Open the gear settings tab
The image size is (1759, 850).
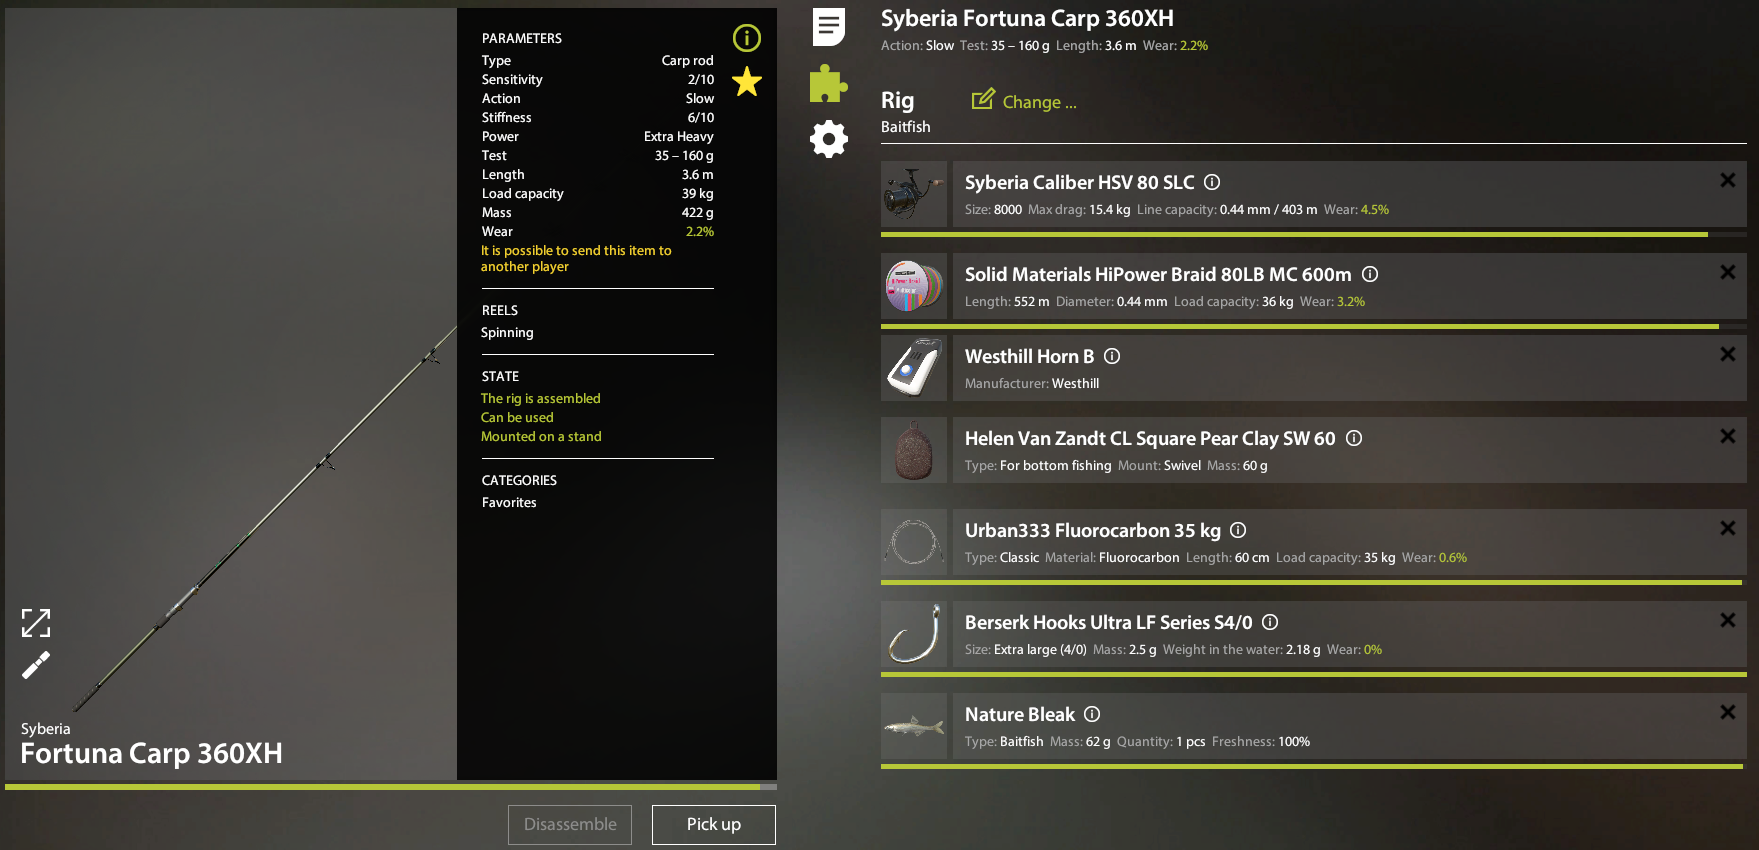coord(829,139)
